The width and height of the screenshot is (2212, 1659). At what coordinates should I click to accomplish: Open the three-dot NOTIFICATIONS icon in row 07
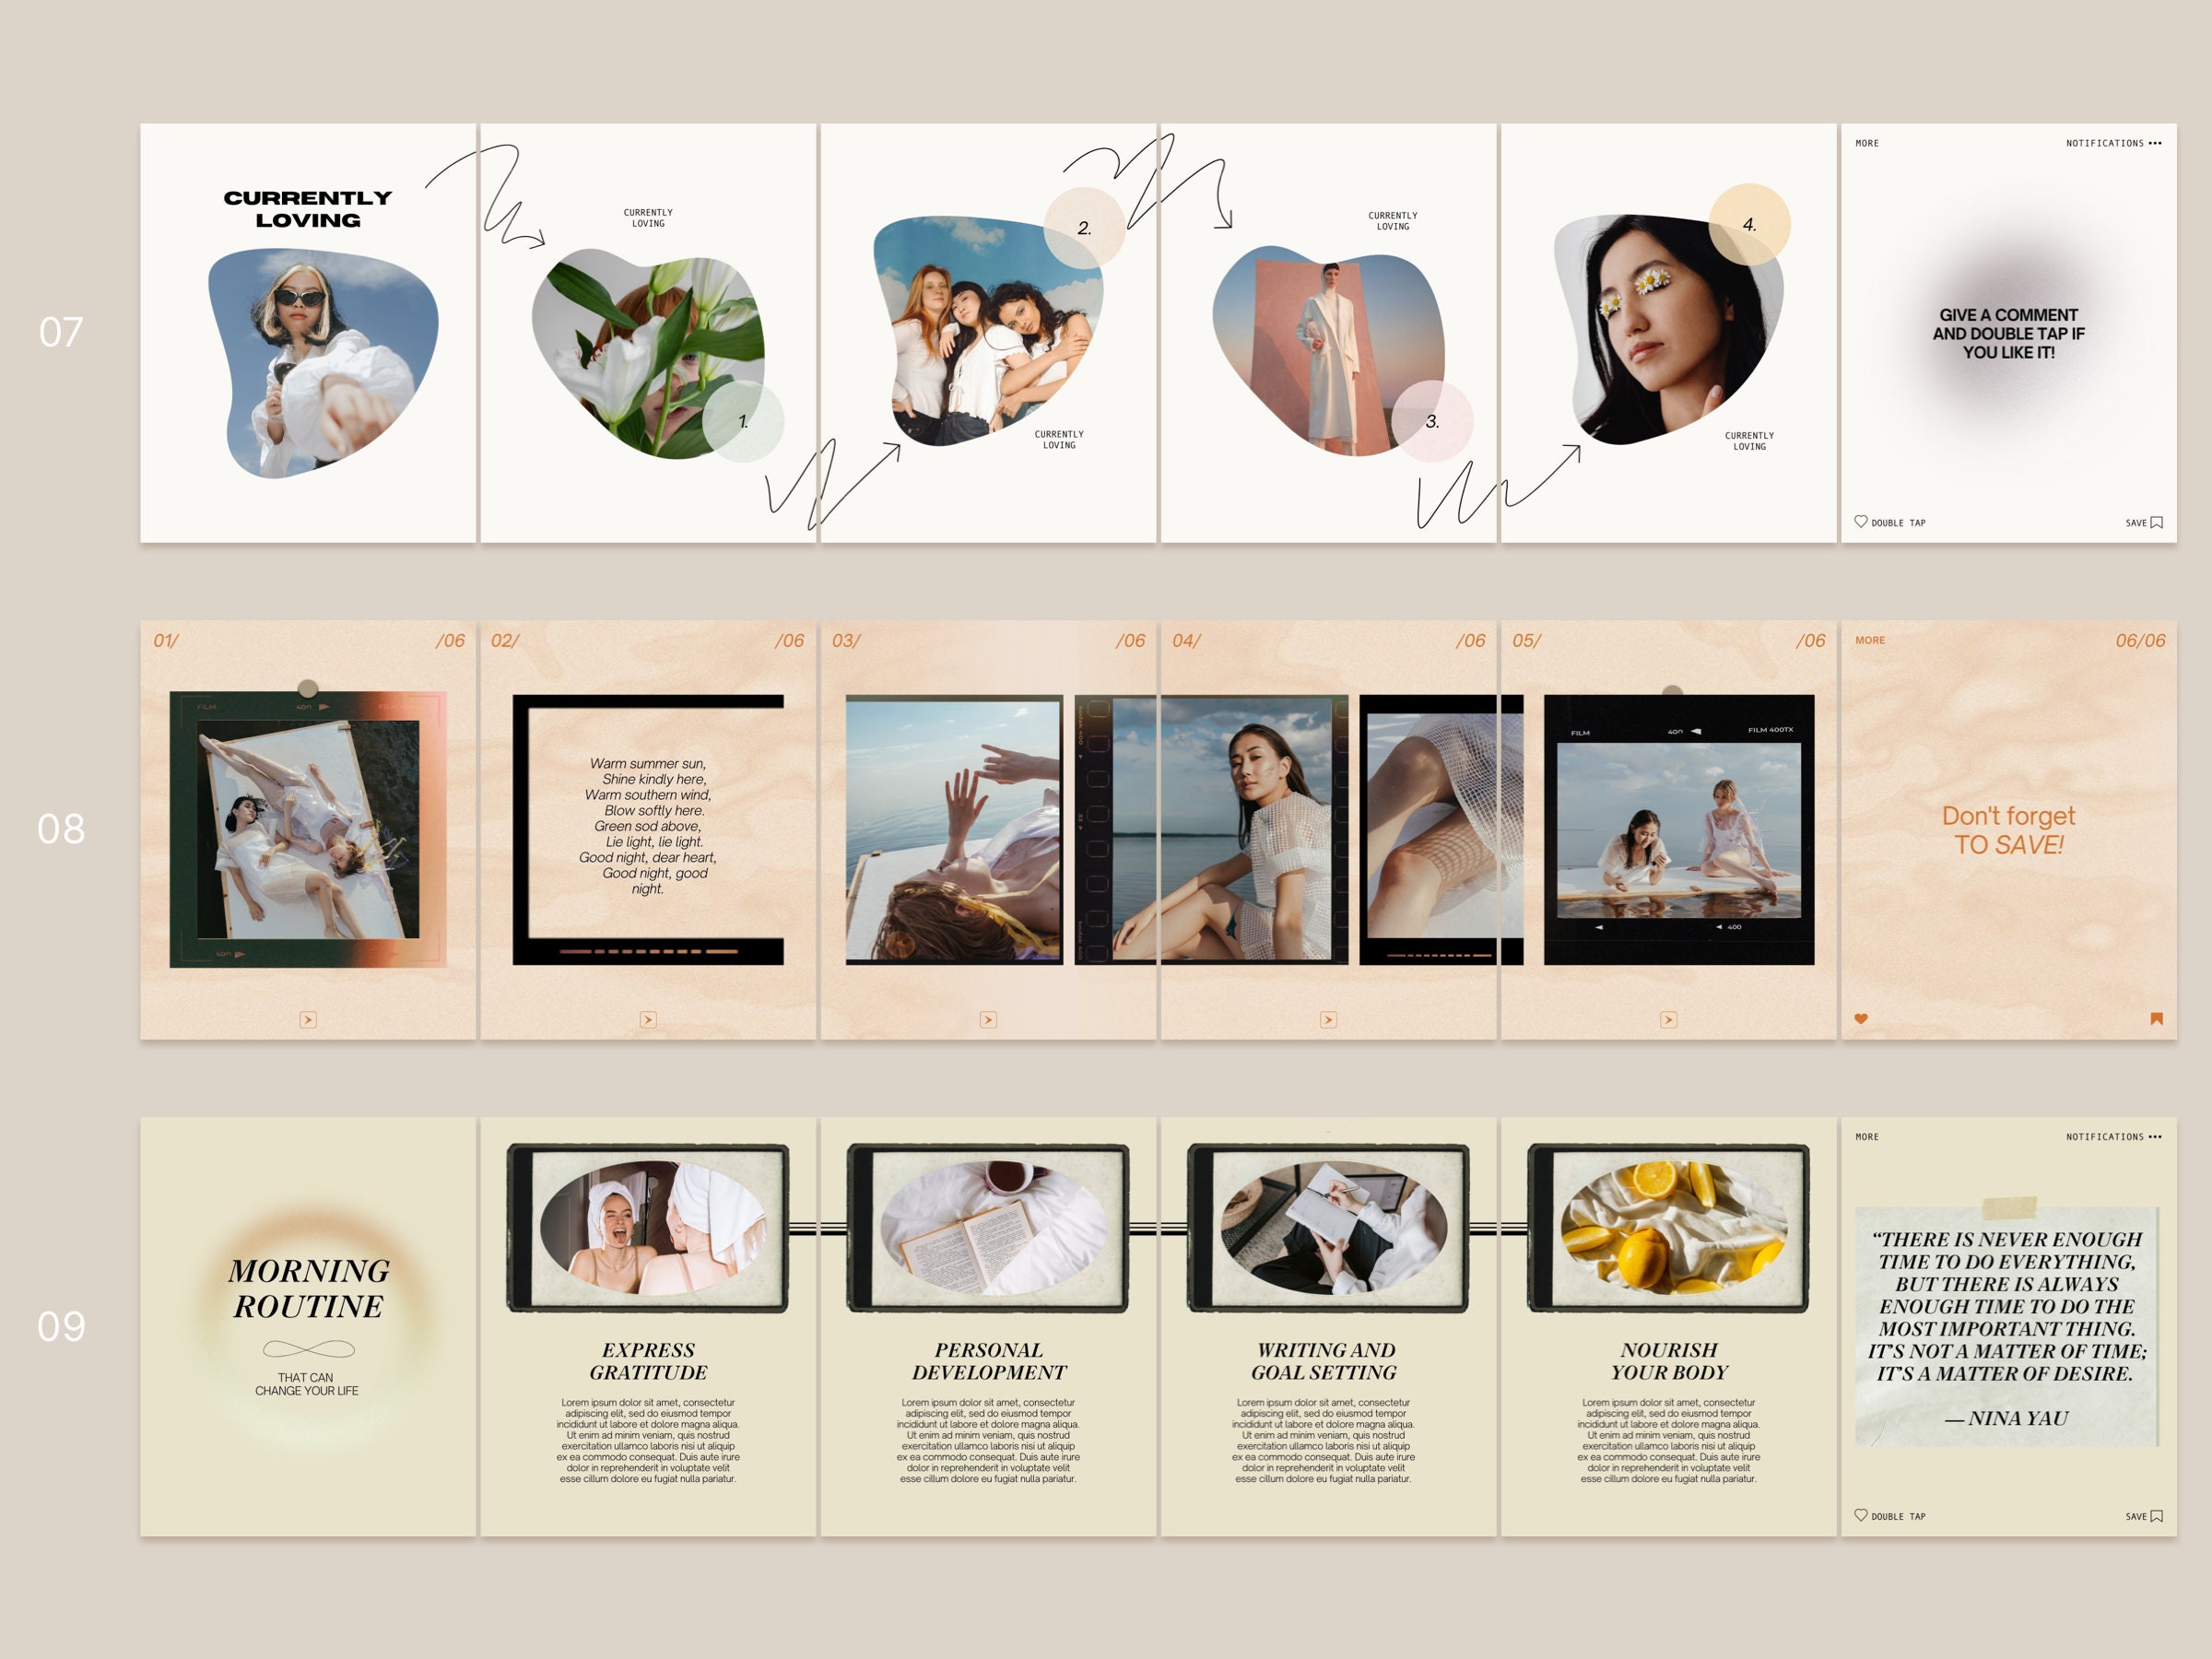[2155, 143]
